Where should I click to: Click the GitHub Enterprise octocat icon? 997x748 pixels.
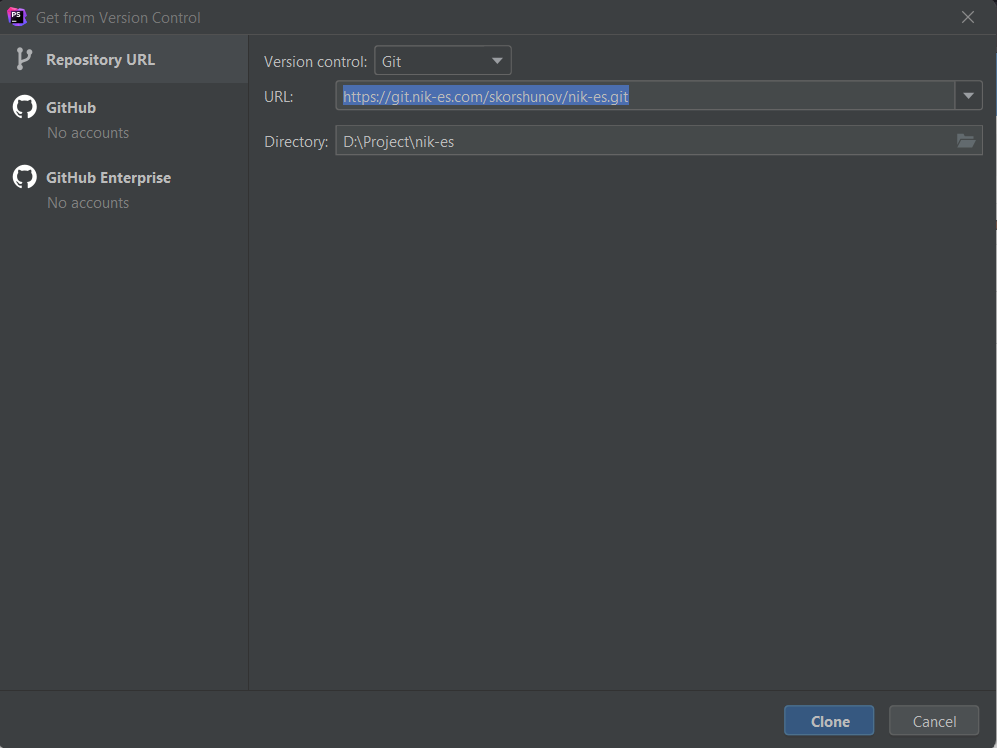[x=25, y=177]
